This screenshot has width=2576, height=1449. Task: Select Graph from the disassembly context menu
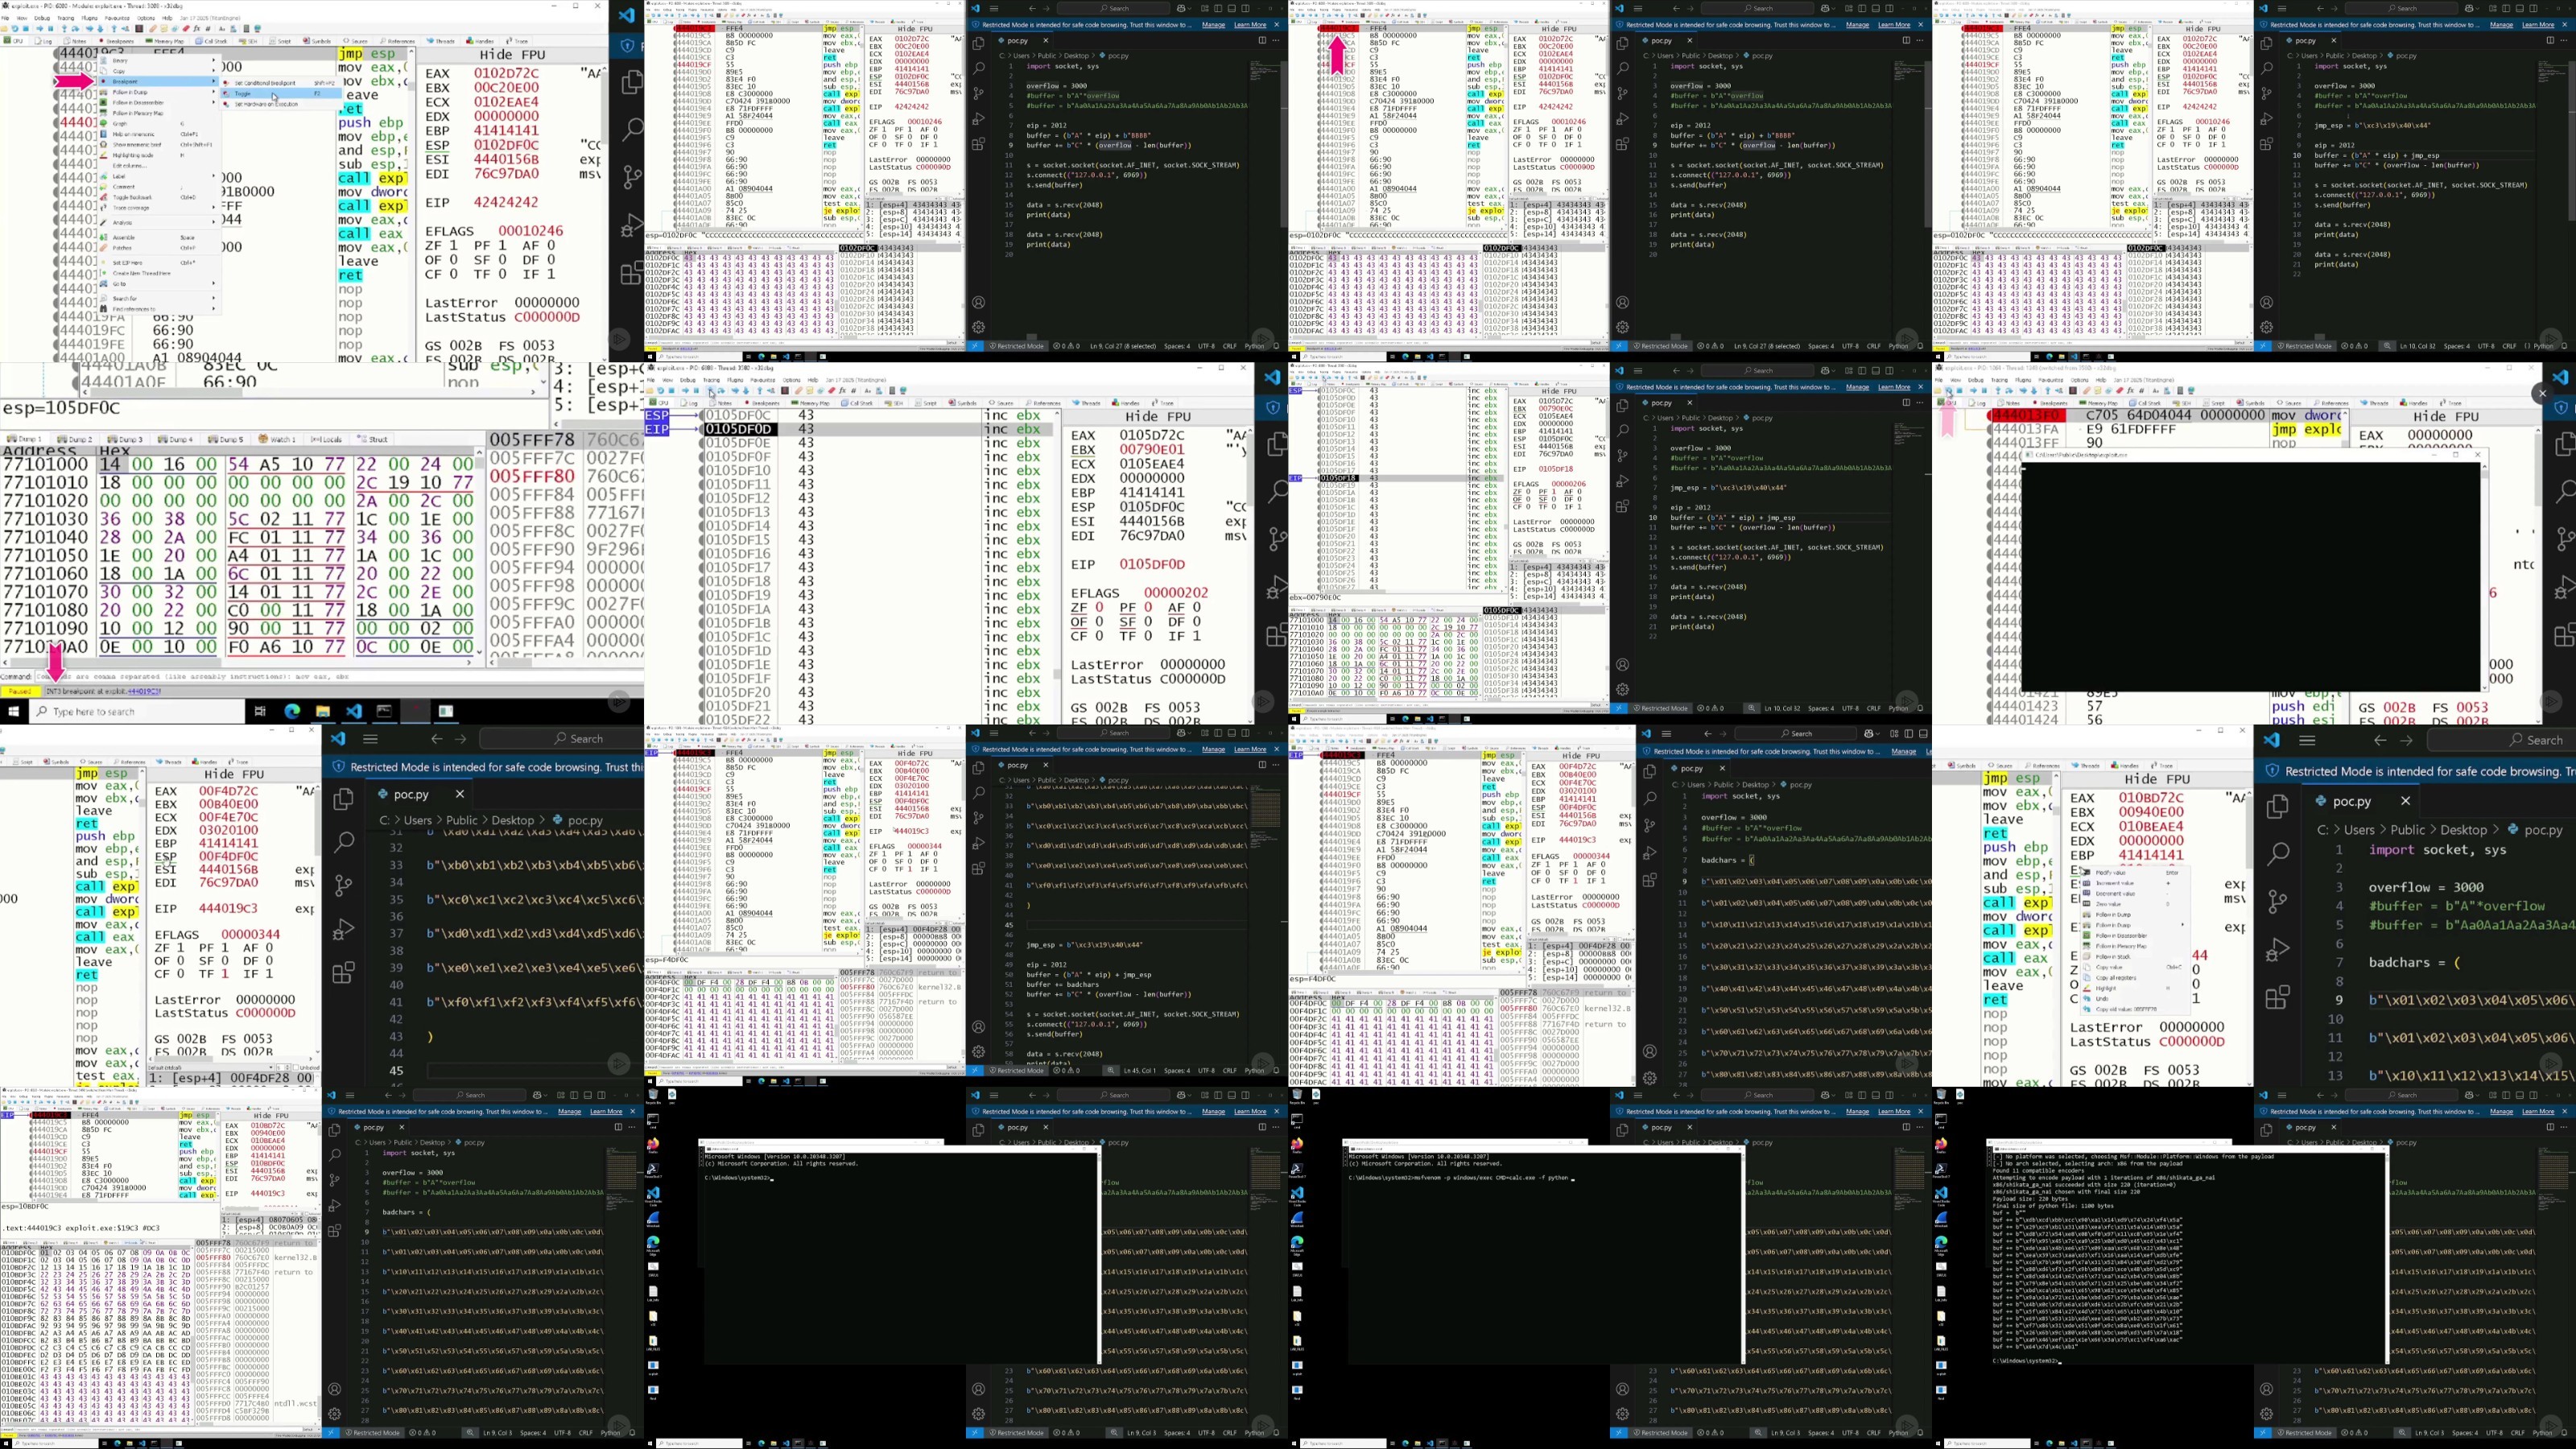158,124
